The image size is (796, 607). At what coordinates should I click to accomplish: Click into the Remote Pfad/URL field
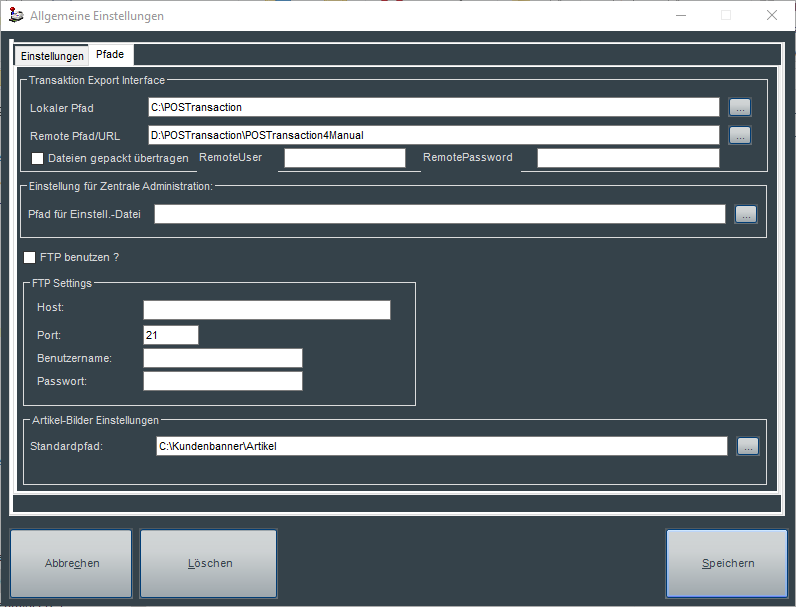click(432, 134)
